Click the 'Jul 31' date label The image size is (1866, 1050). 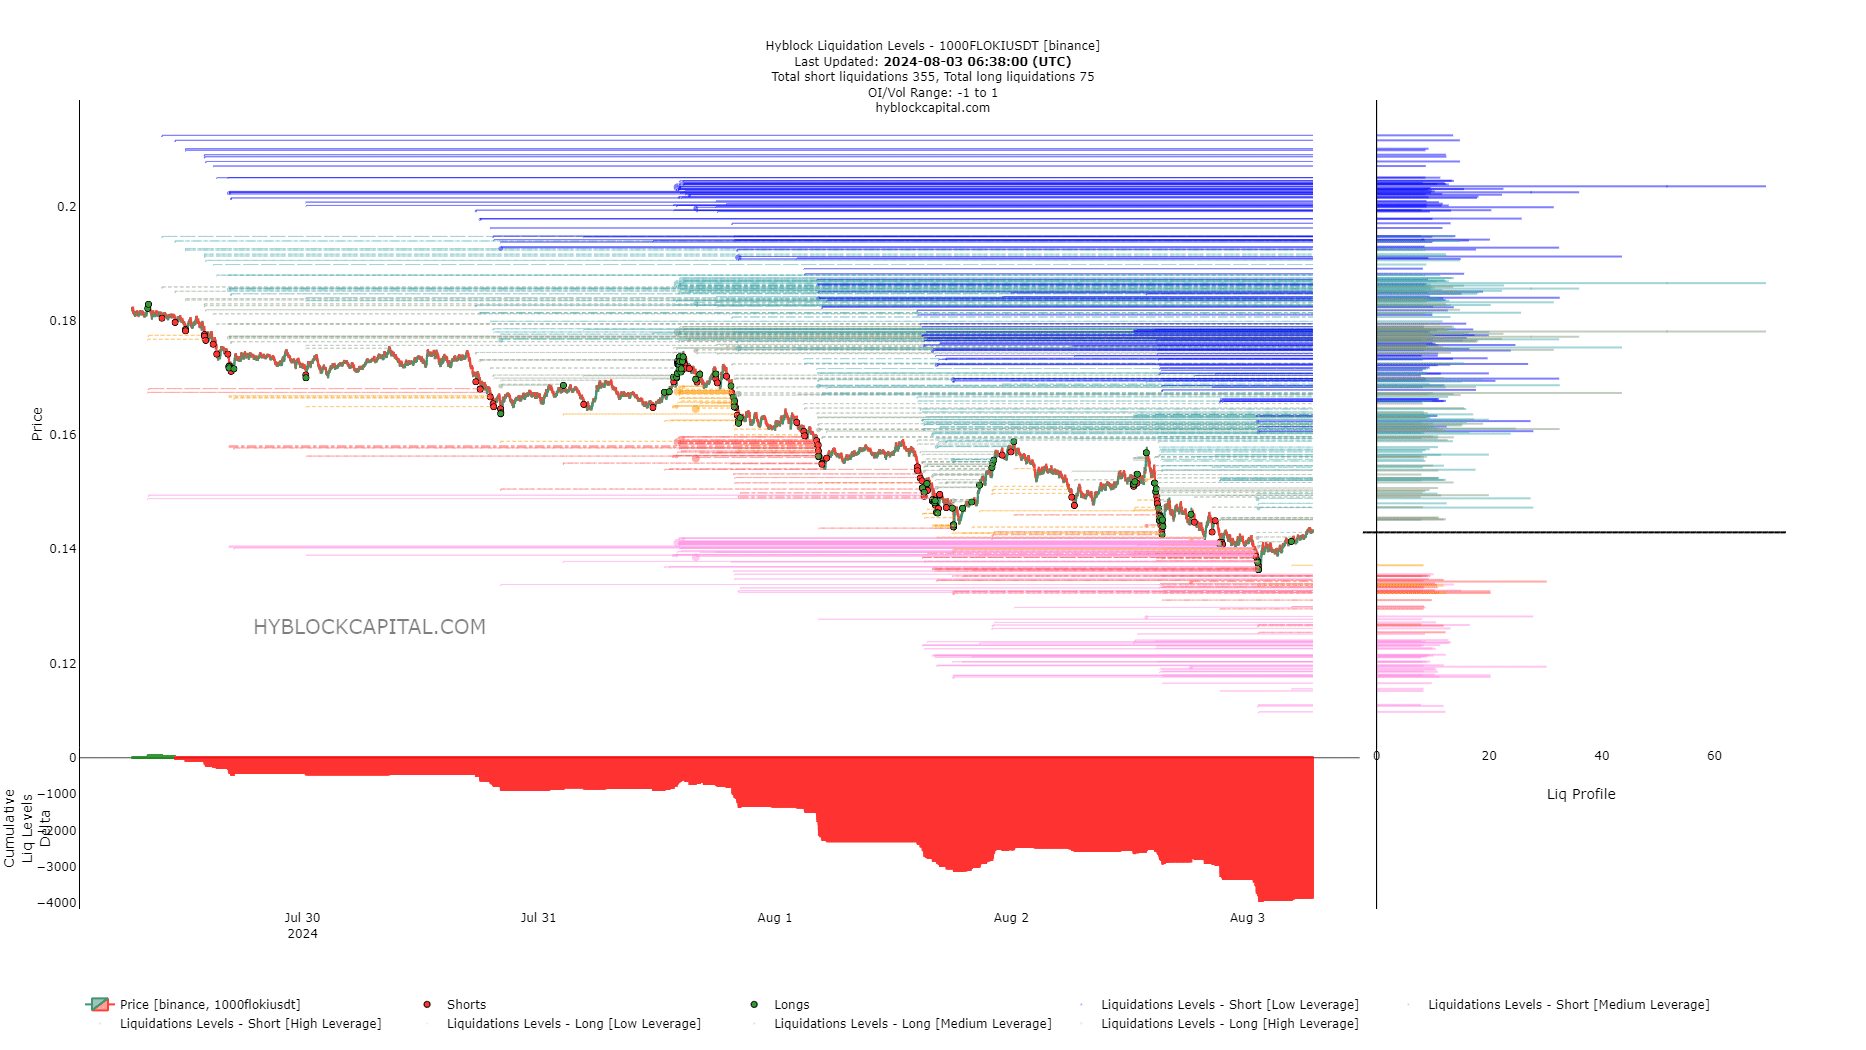click(x=538, y=917)
